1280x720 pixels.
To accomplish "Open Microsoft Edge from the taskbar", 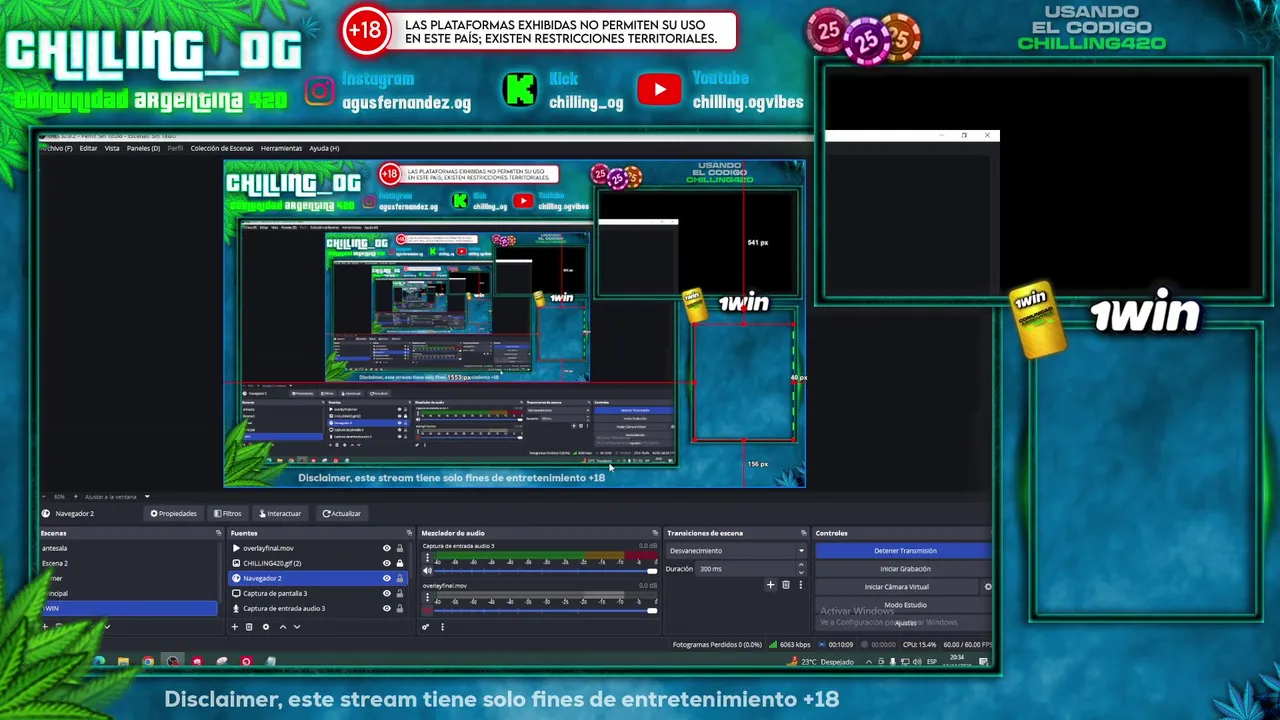I will point(99,661).
